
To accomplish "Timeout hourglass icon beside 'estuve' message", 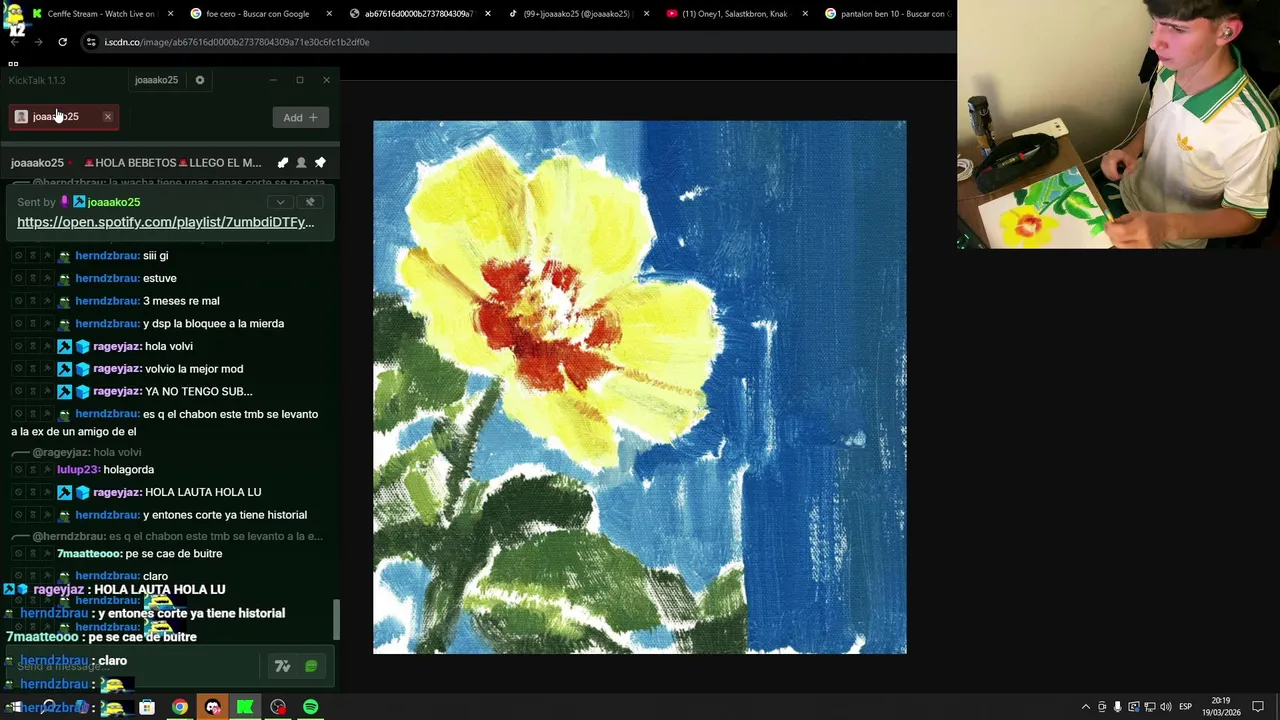I will (x=32, y=278).
